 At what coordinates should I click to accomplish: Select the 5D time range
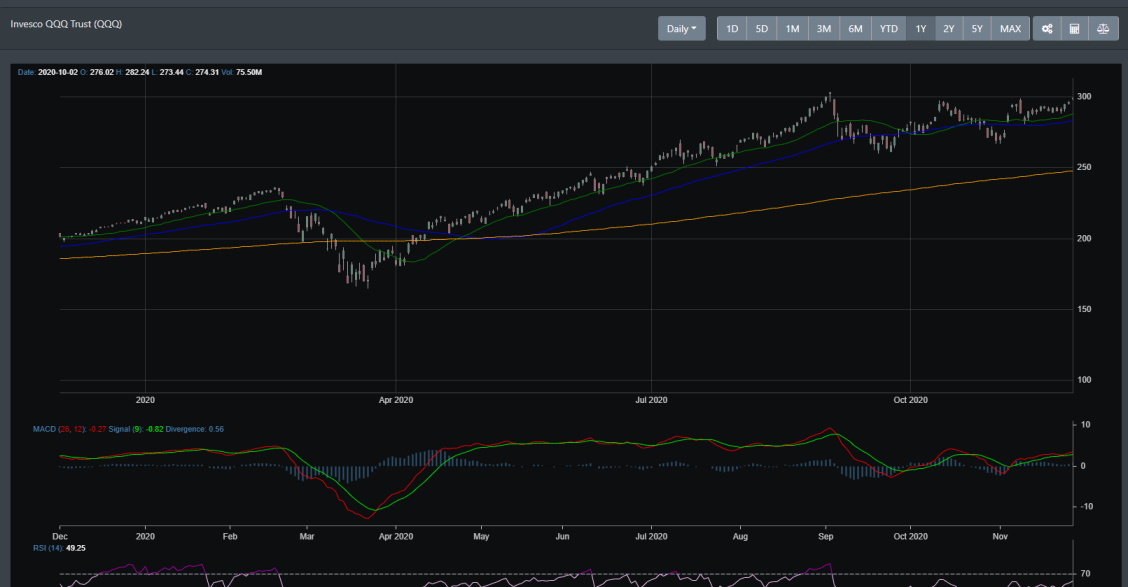[762, 29]
